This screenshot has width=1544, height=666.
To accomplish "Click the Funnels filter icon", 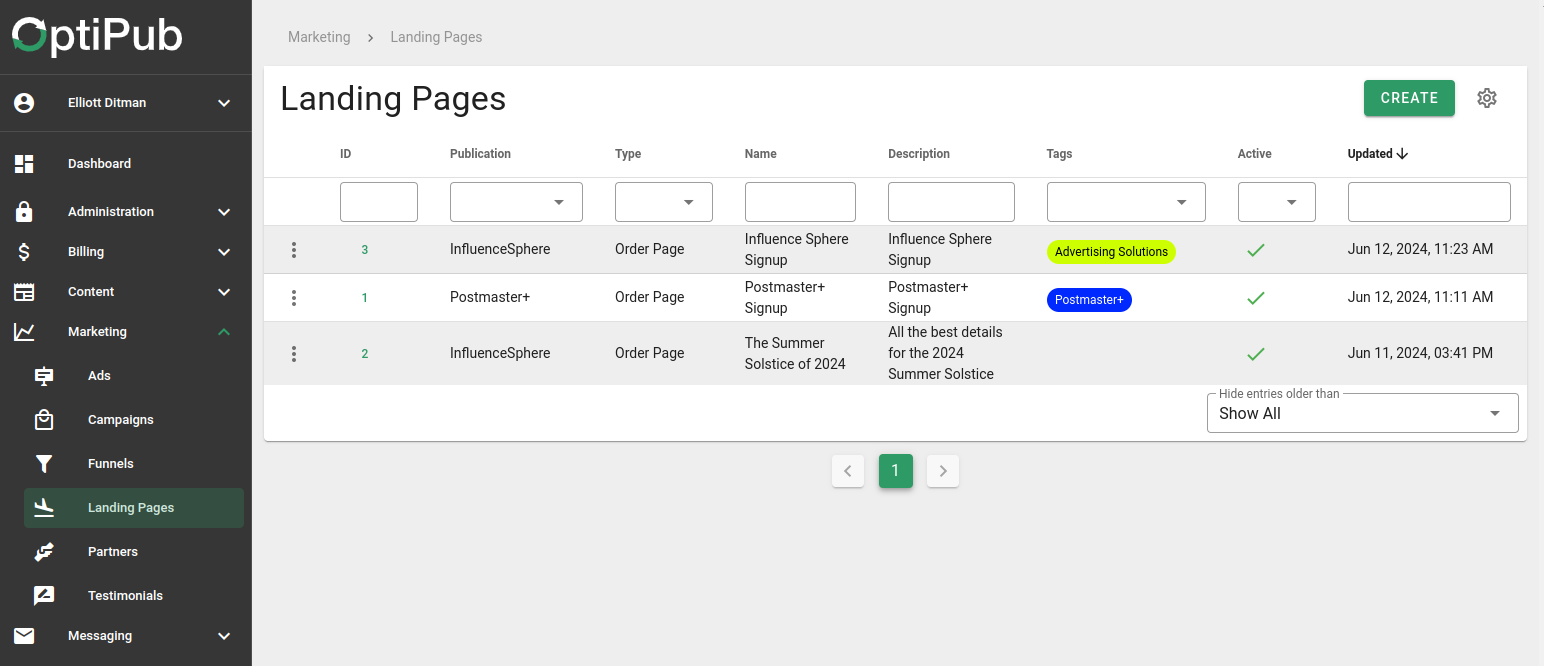I will coord(44,464).
